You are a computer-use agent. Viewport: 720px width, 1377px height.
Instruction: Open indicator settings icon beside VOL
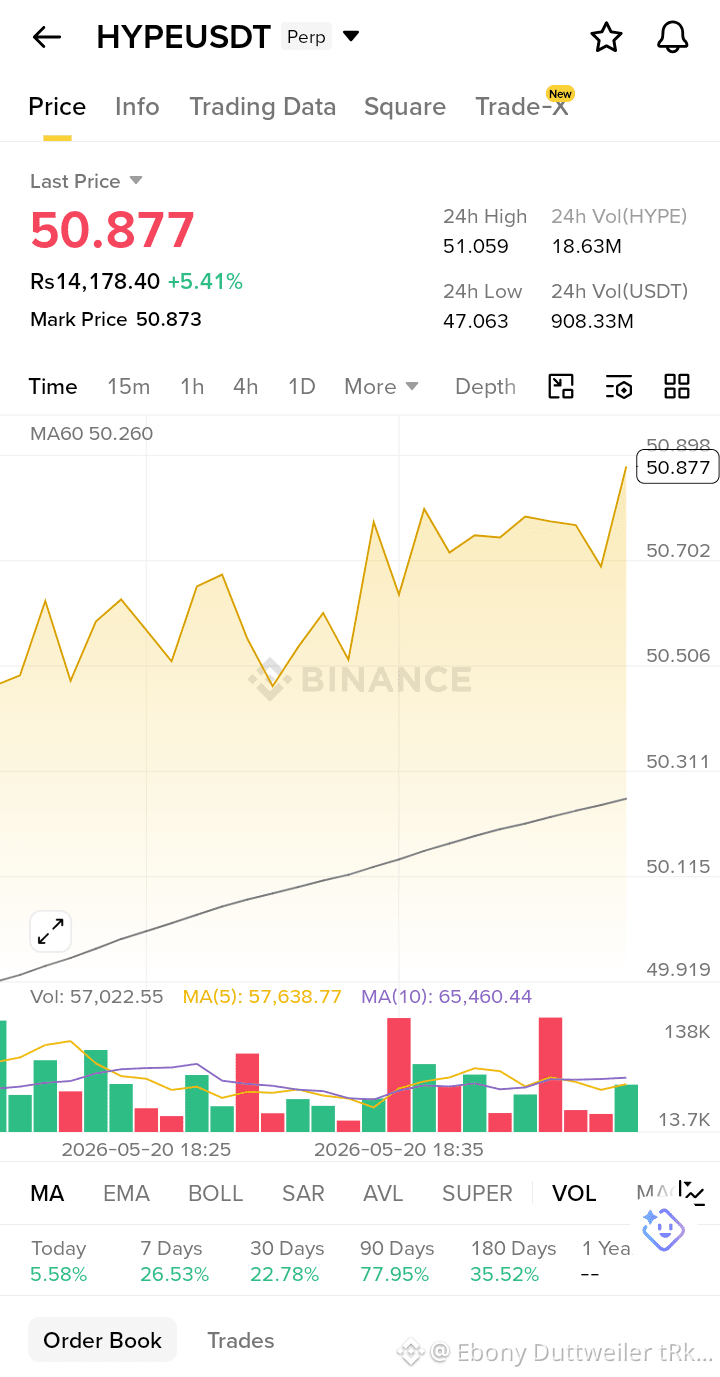tap(693, 1192)
